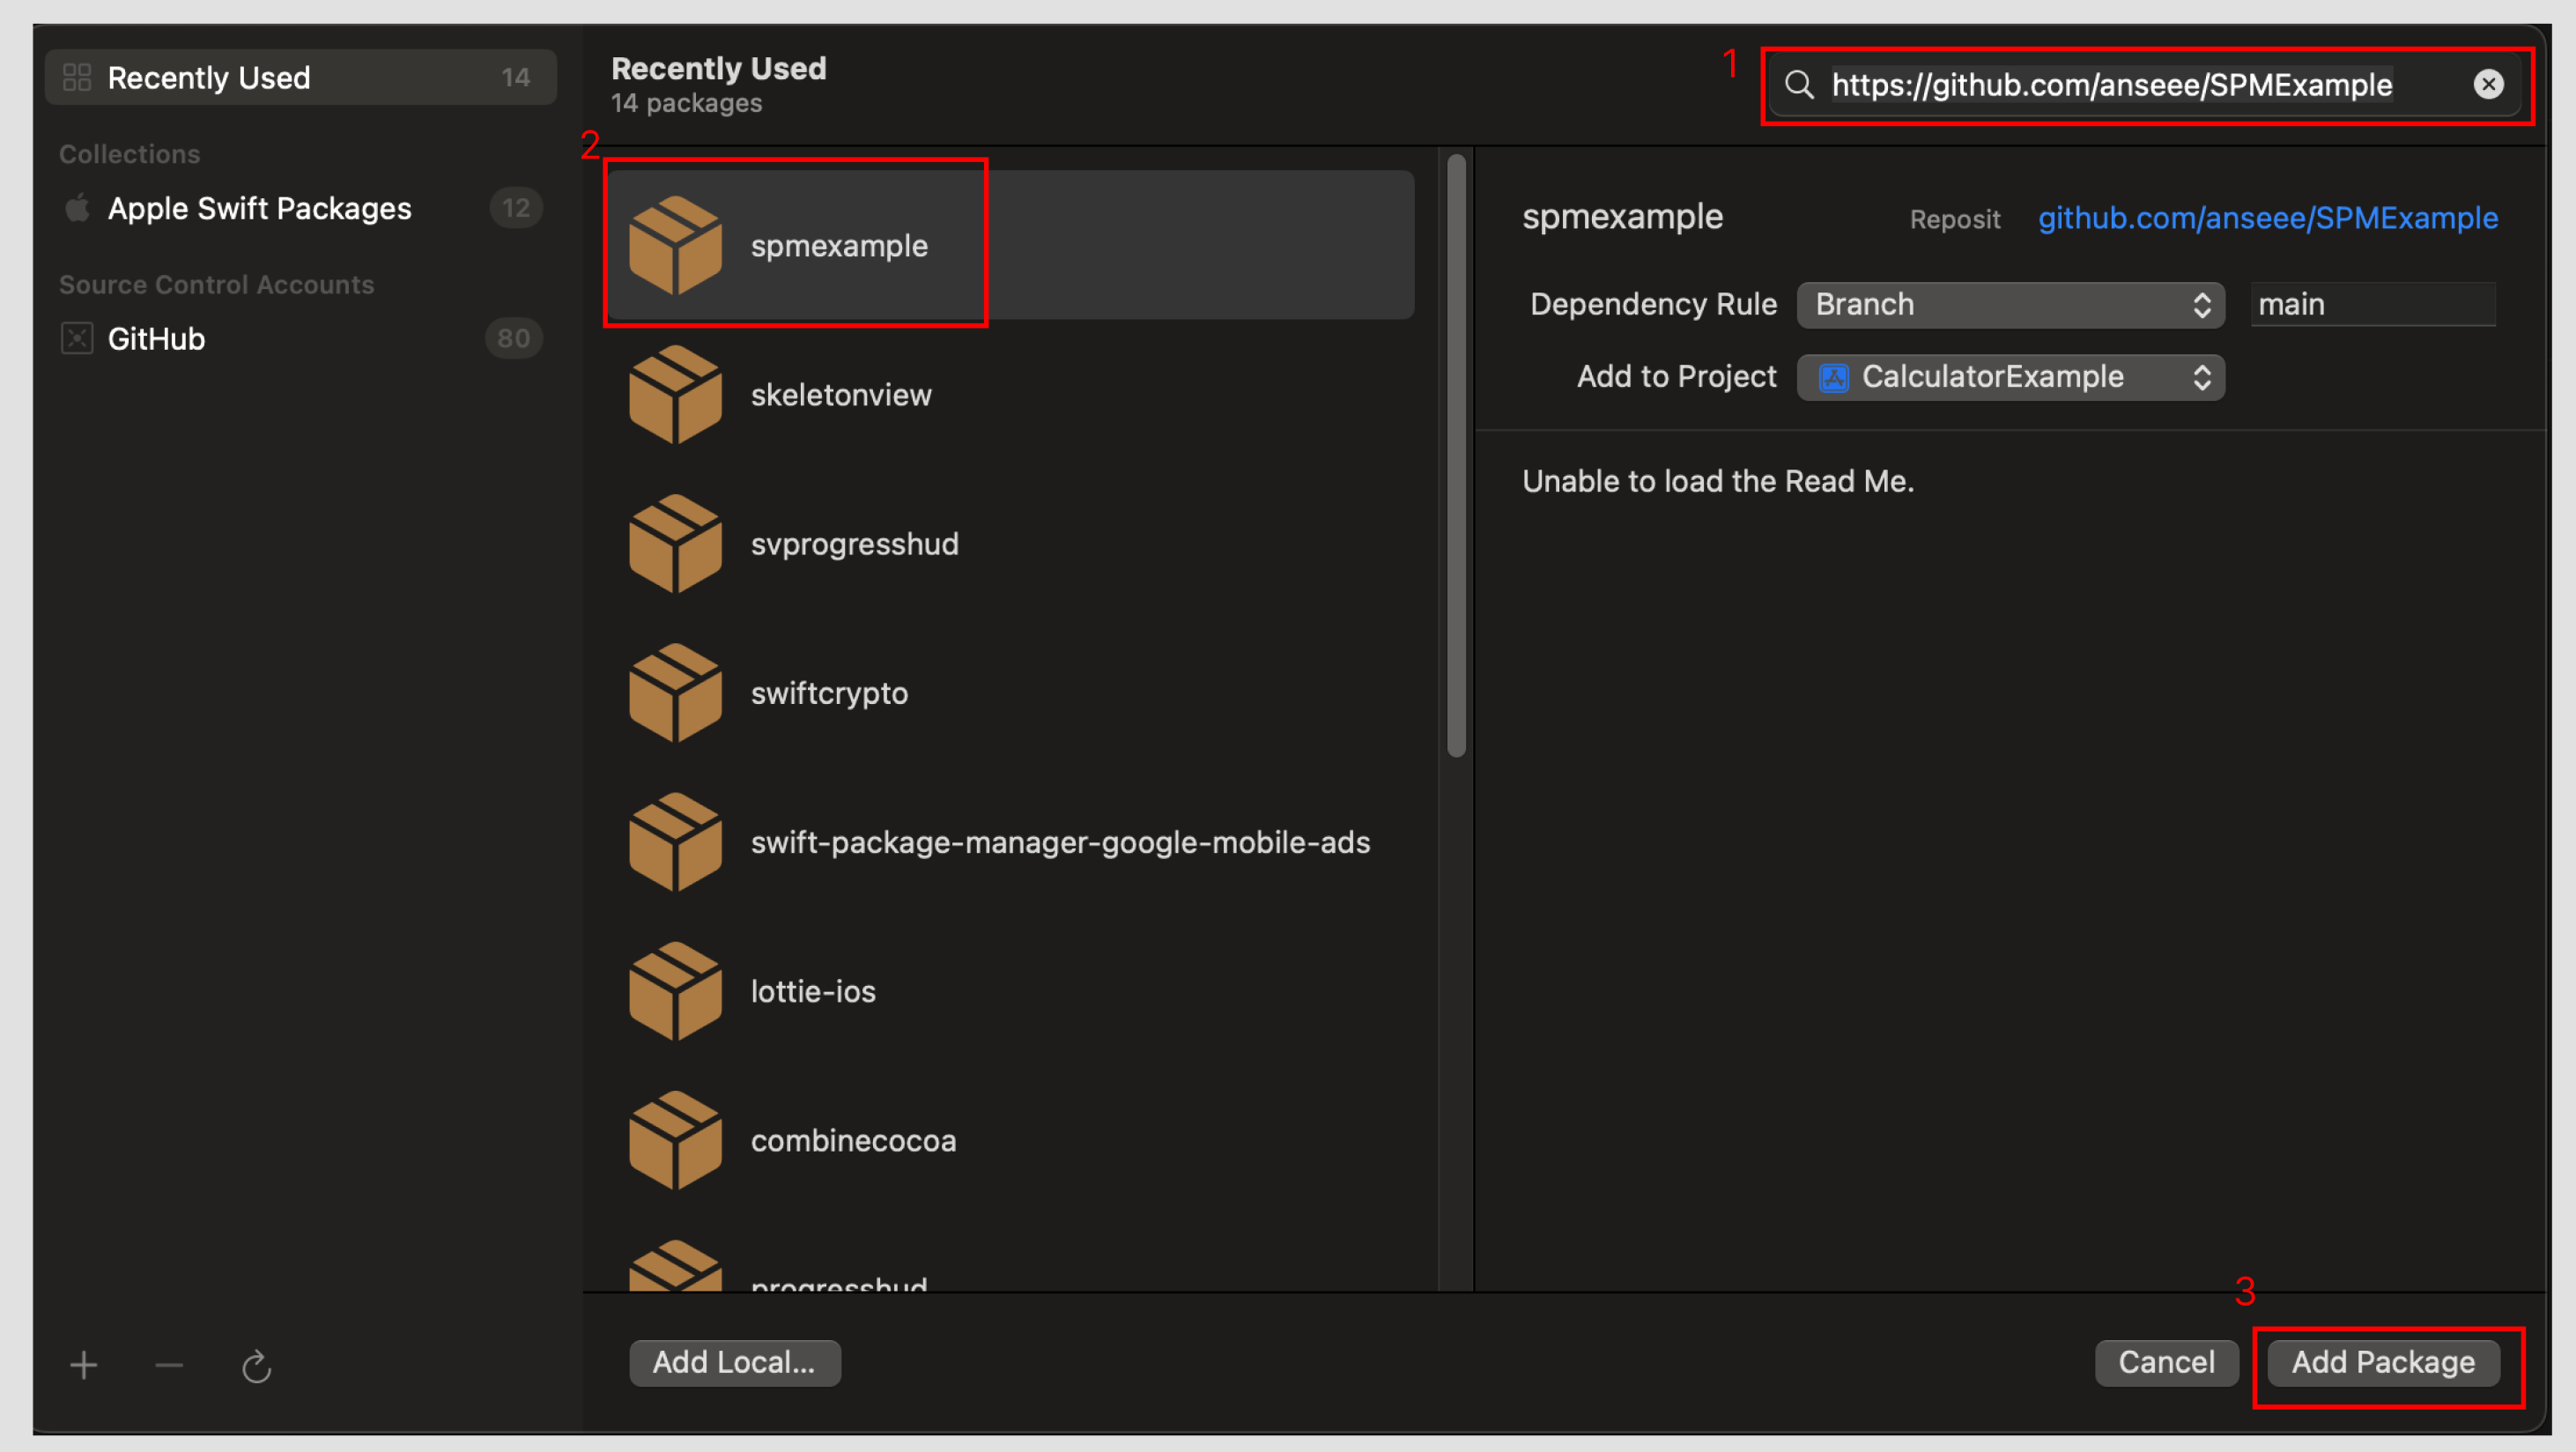The image size is (2576, 1452).
Task: Choose the lottie-ios package
Action: click(813, 991)
